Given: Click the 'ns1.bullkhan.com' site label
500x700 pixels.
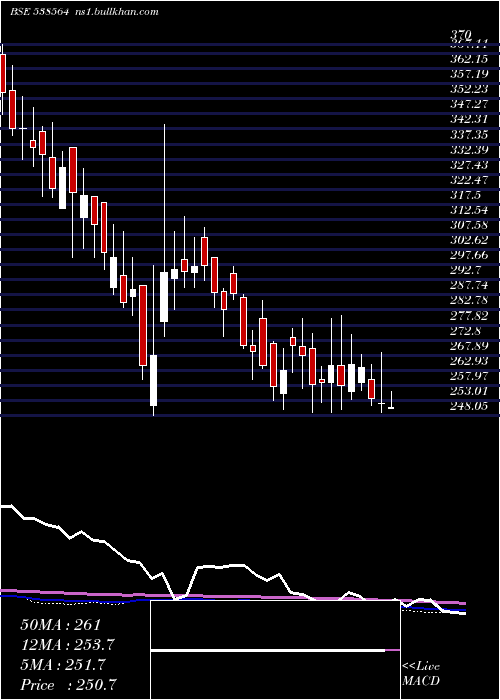Looking at the screenshot, I should click(x=116, y=12).
